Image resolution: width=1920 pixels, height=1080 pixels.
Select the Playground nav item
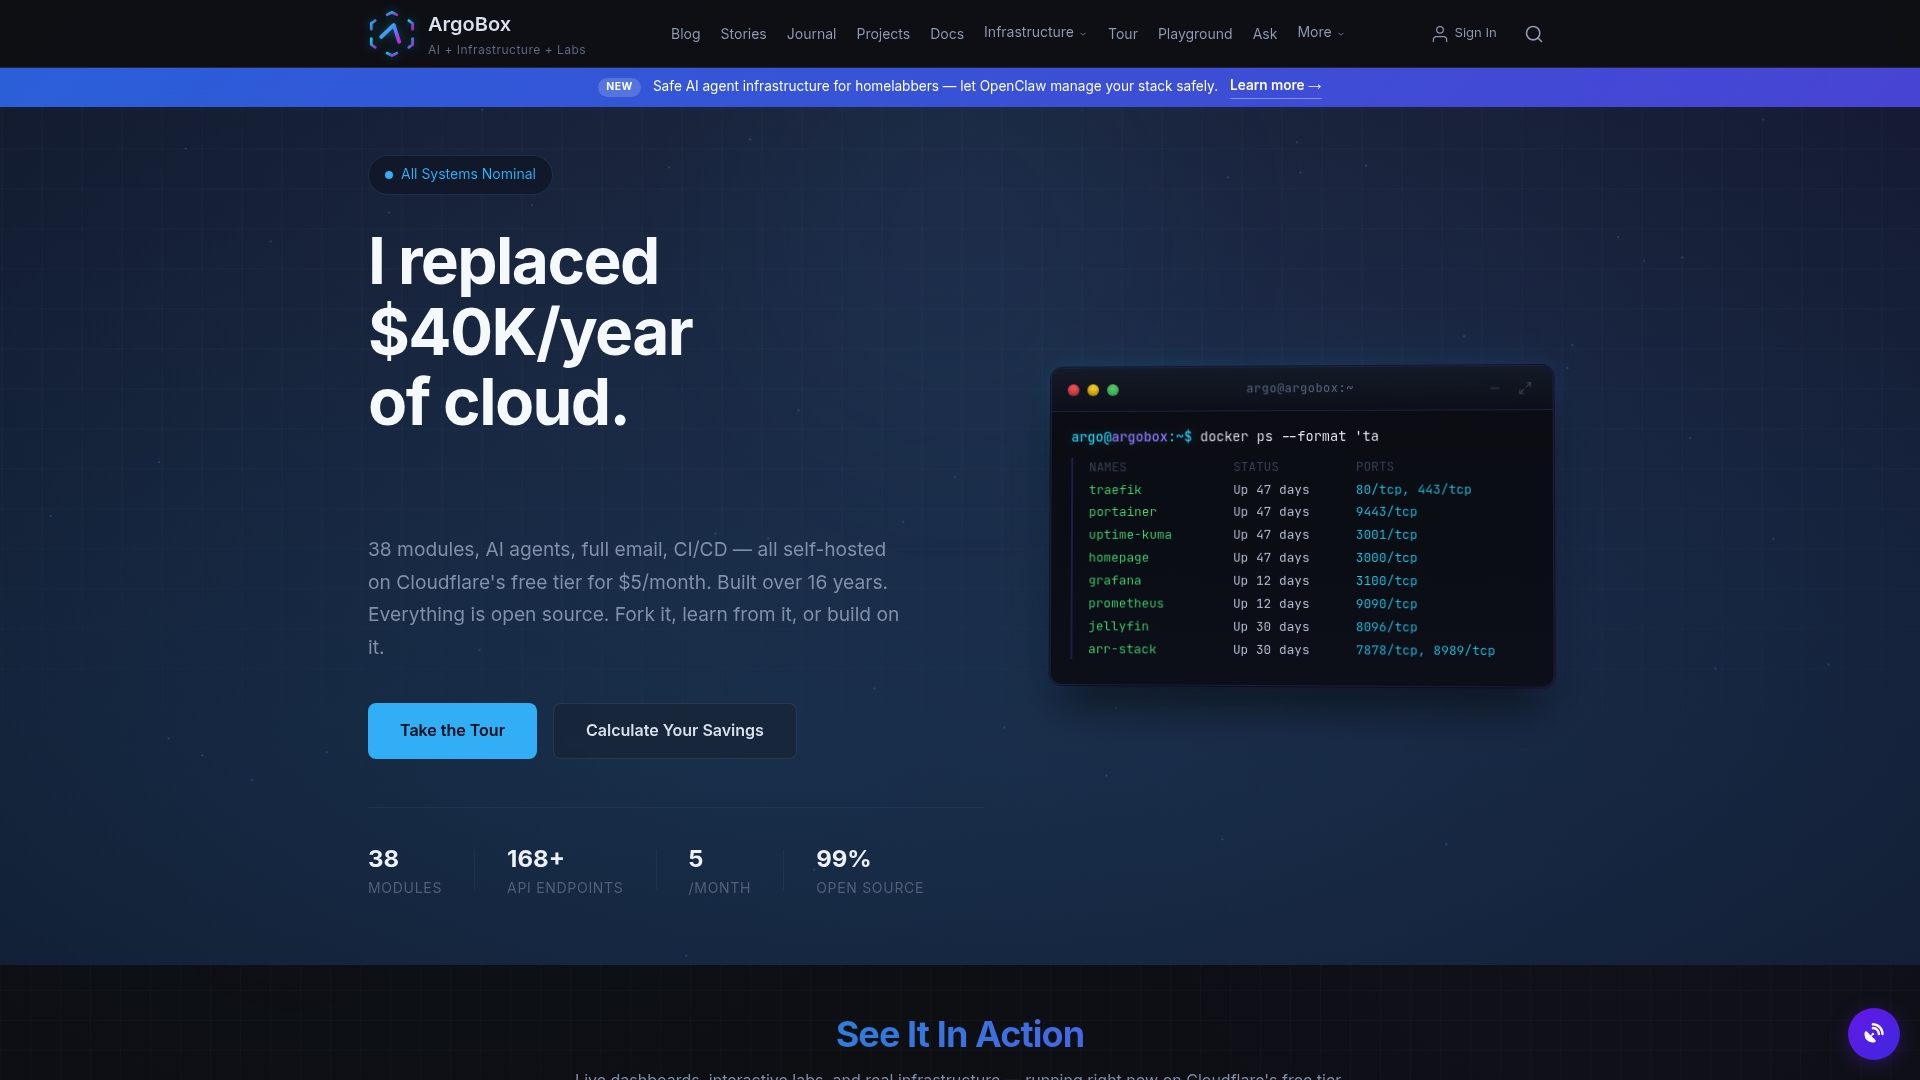click(1195, 33)
